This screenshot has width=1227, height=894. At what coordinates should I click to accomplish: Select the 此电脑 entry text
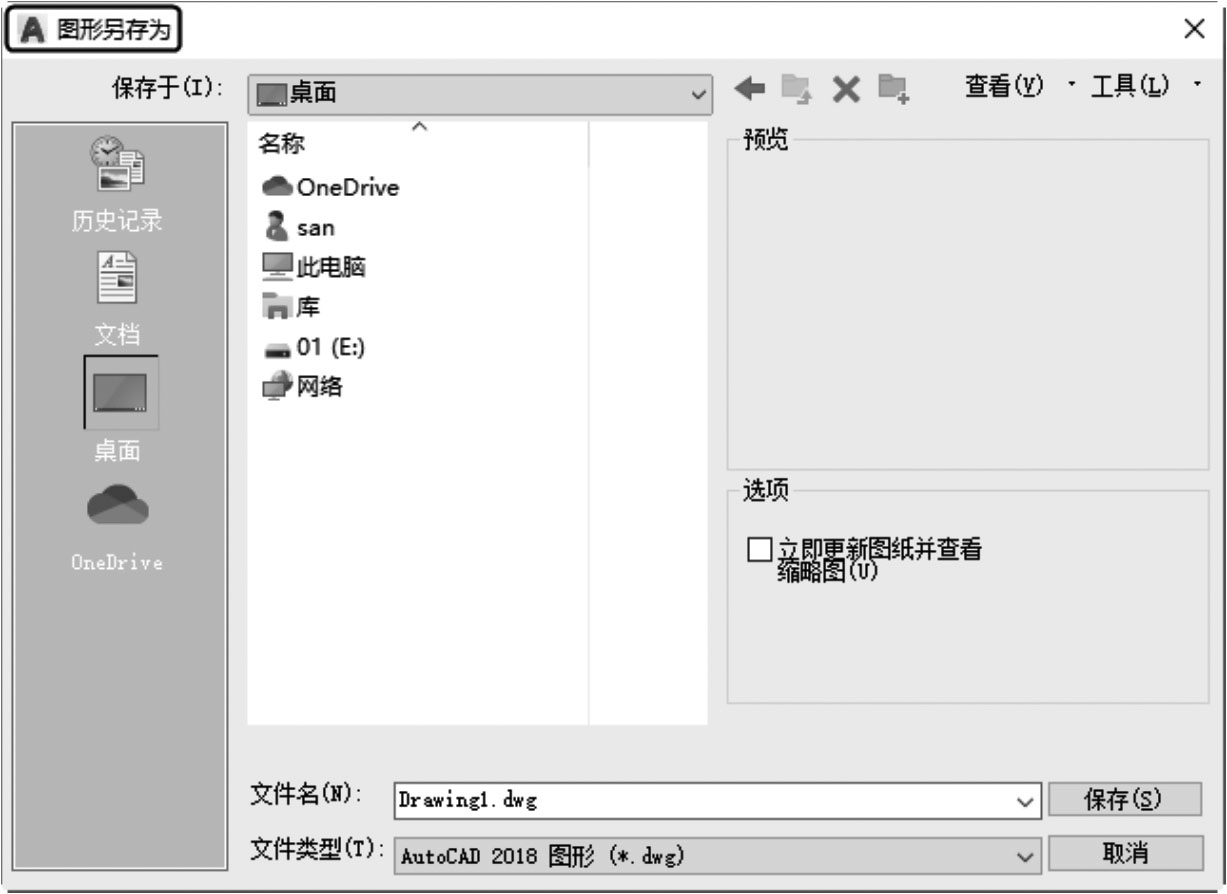(x=331, y=268)
